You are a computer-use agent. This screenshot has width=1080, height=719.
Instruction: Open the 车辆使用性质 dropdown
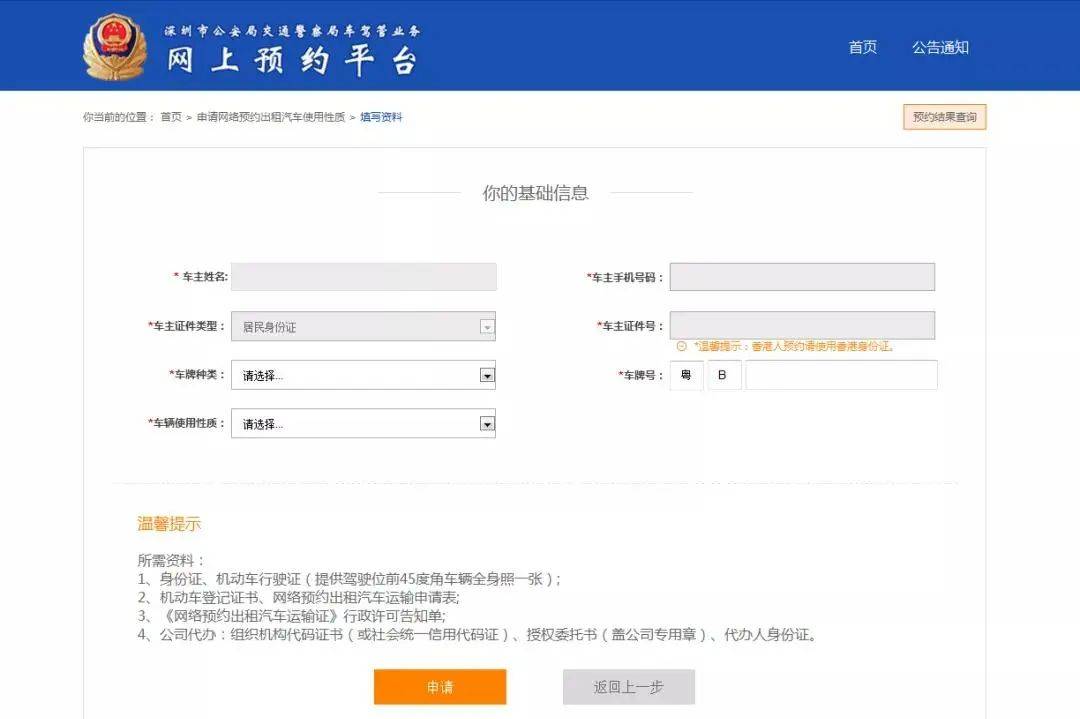pos(364,424)
